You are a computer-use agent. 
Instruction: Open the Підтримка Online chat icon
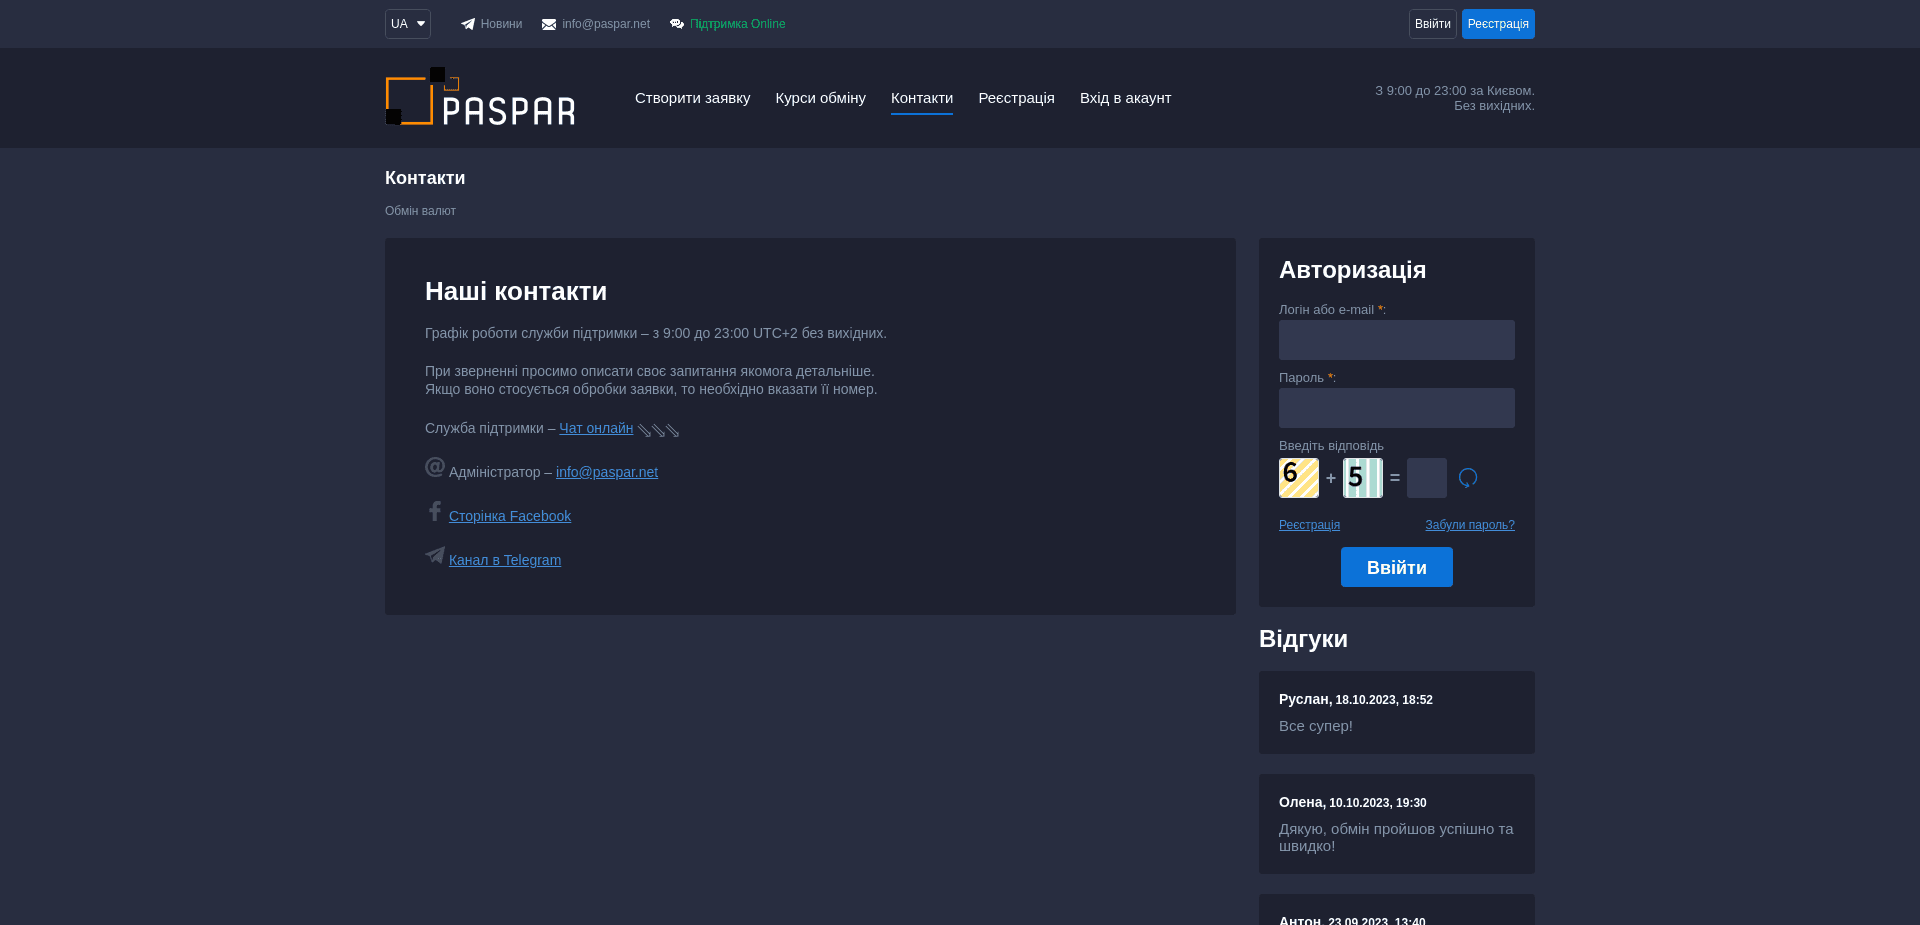(678, 23)
